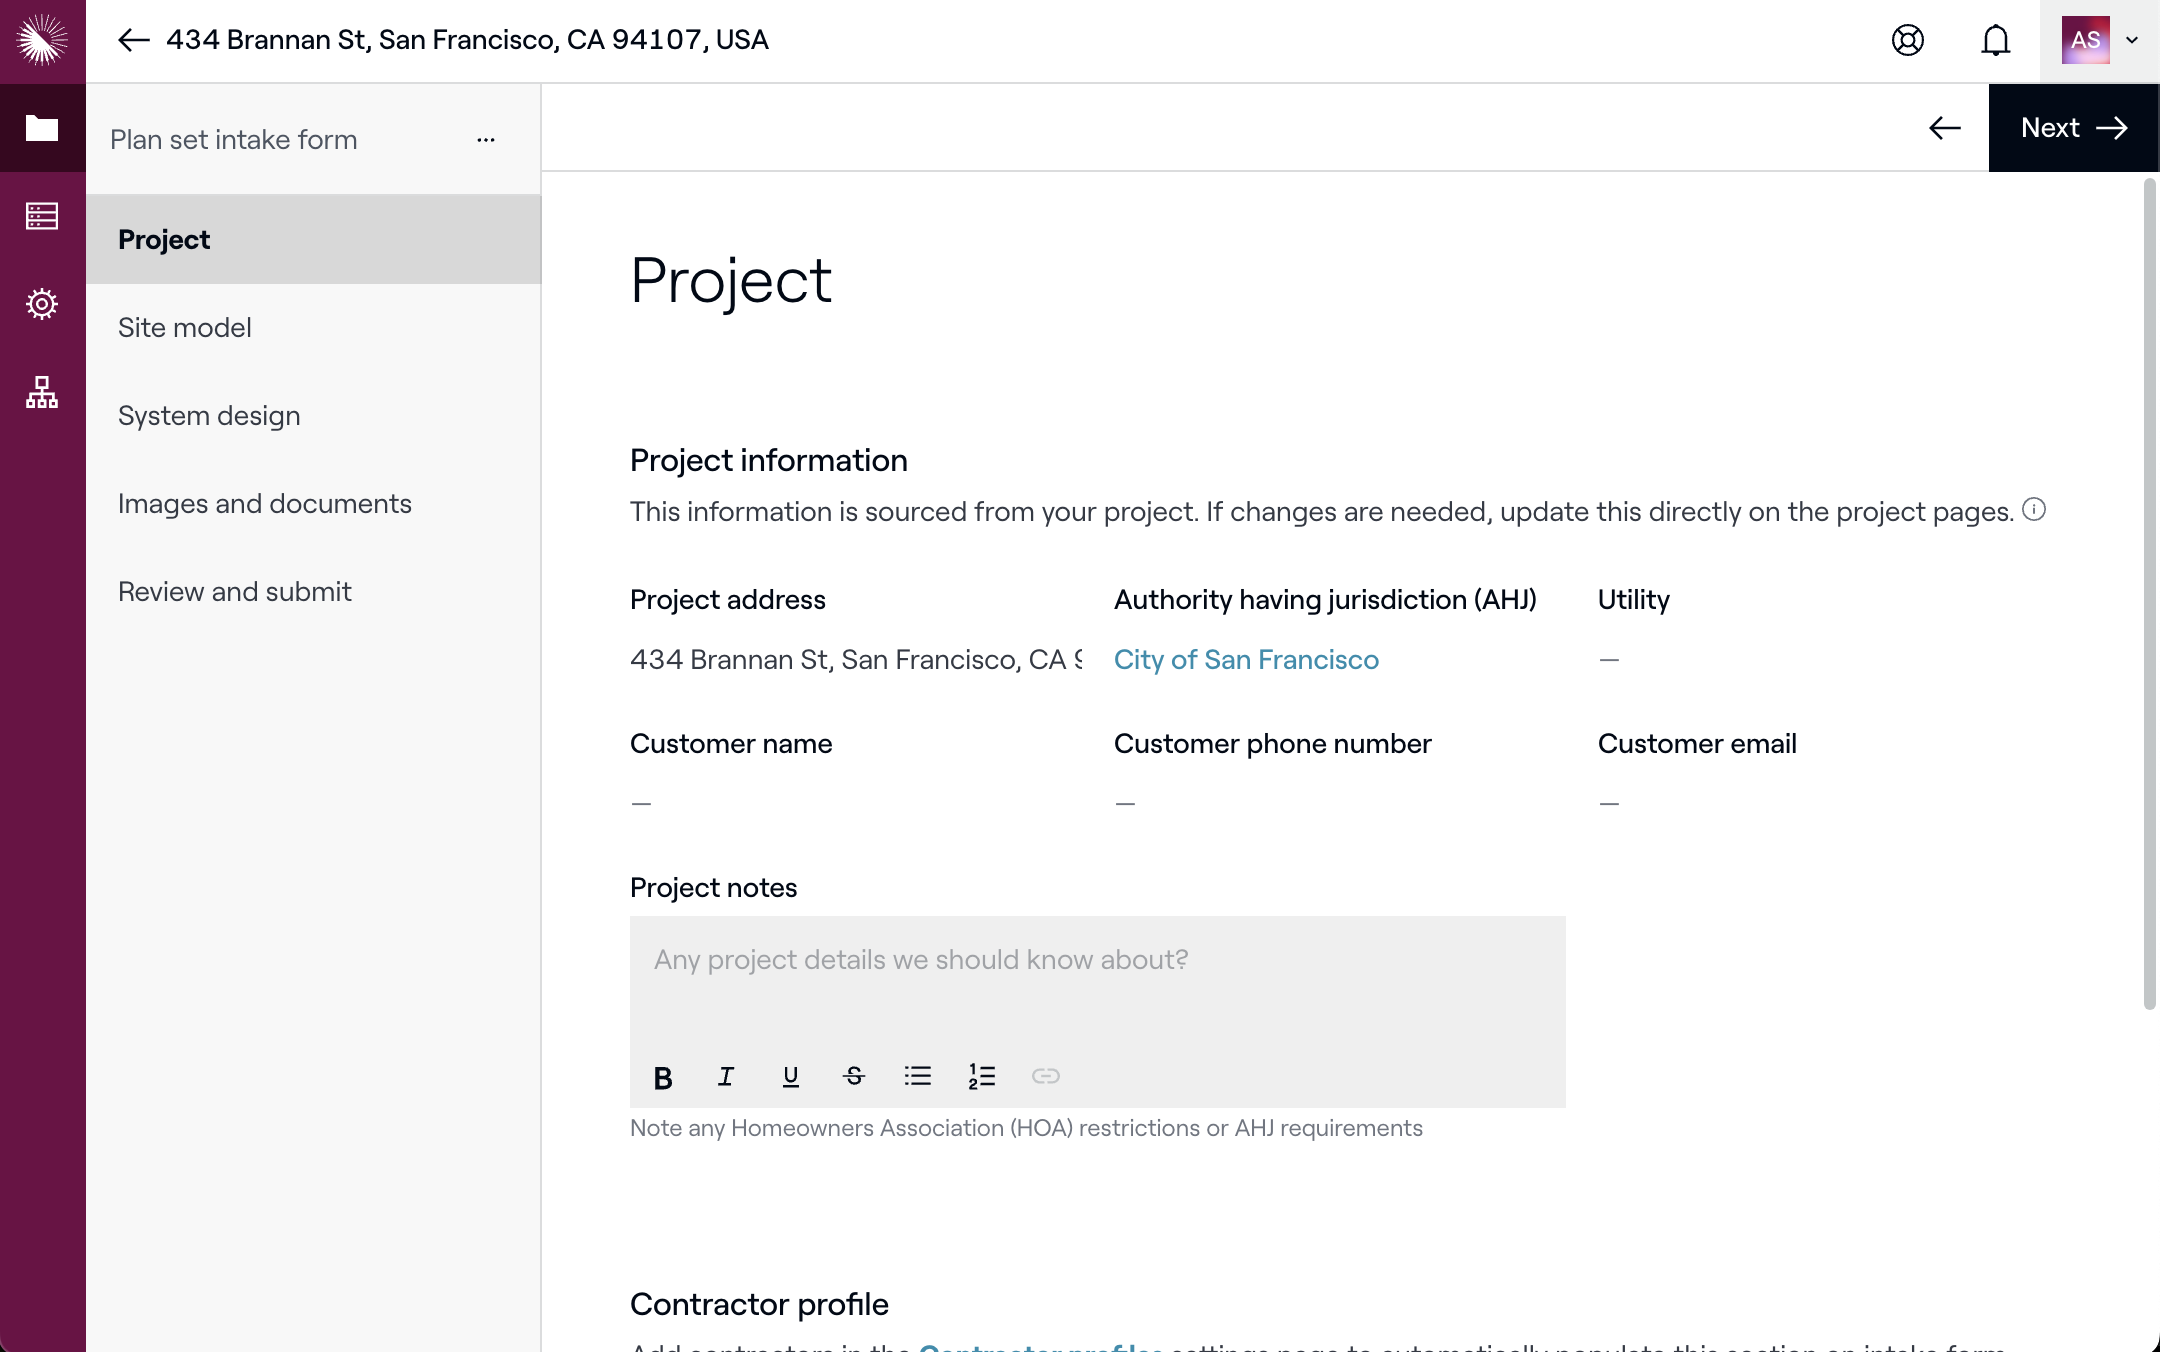This screenshot has width=2160, height=1352.
Task: Insert a bulleted list in notes
Action: [x=917, y=1077]
